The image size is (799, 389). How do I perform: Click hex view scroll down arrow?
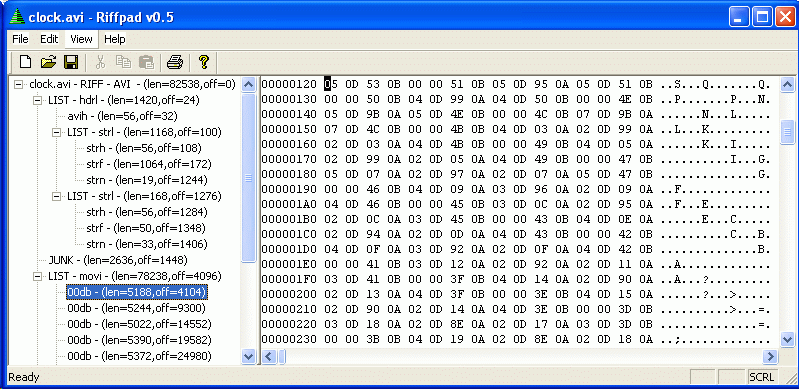pos(787,339)
